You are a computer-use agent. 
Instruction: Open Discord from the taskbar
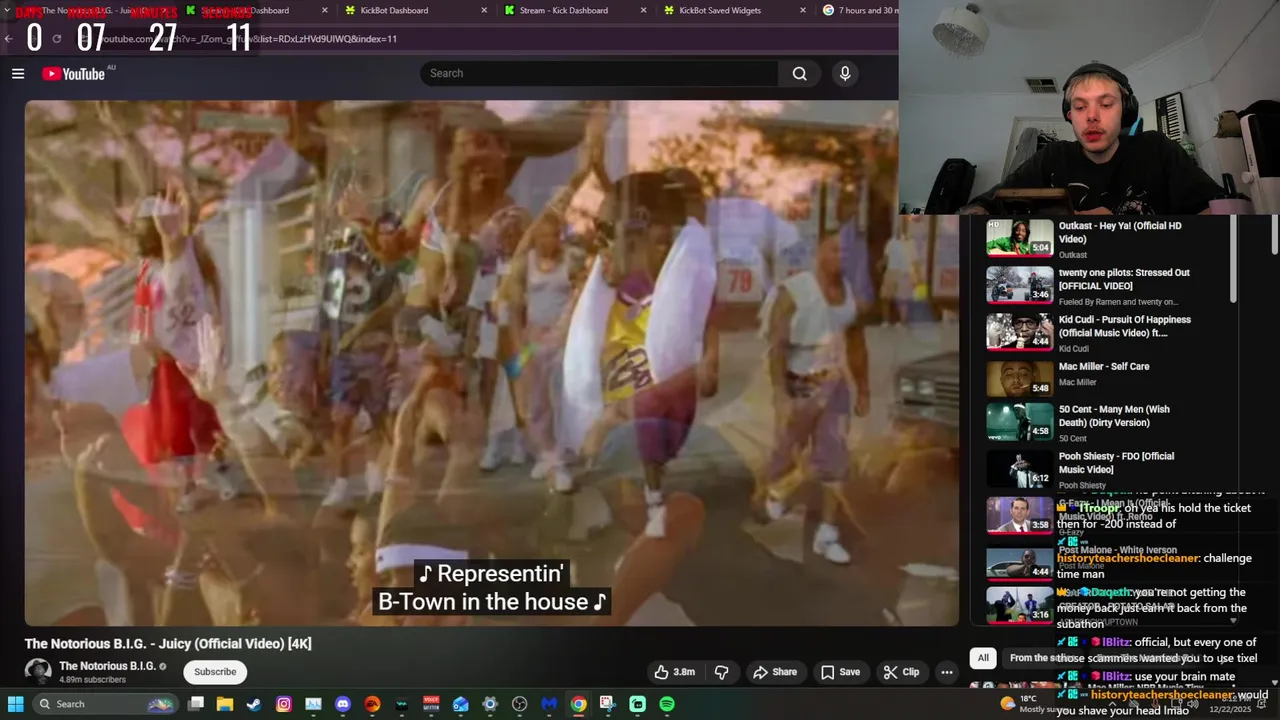[343, 704]
